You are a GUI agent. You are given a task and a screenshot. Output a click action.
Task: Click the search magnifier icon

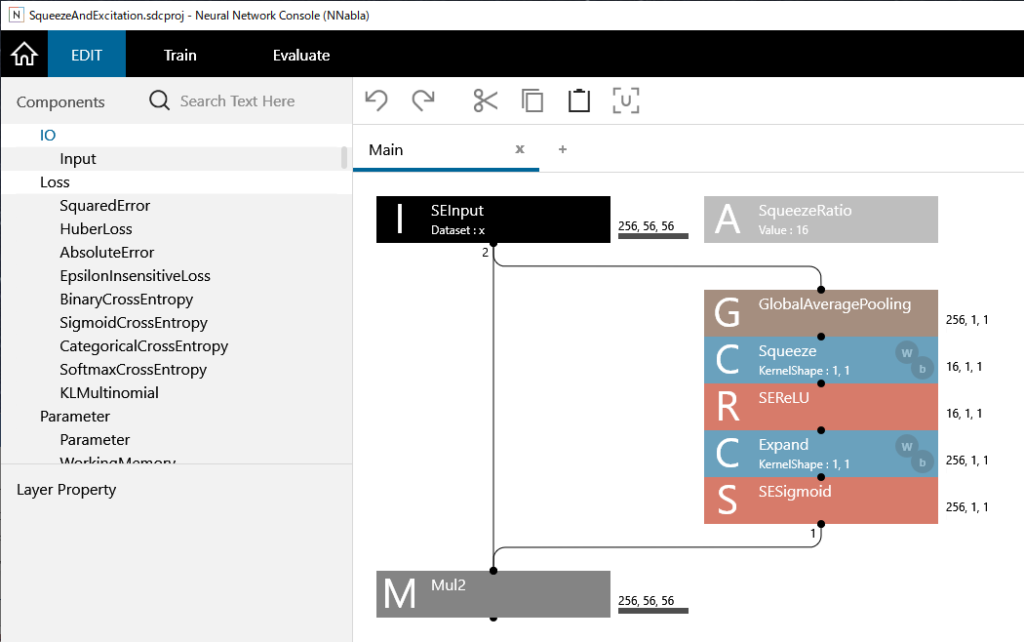pos(159,101)
